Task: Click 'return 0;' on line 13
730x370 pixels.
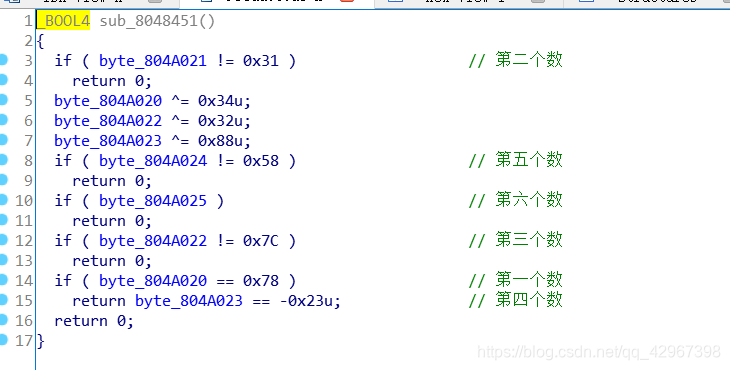Action: click(x=112, y=262)
